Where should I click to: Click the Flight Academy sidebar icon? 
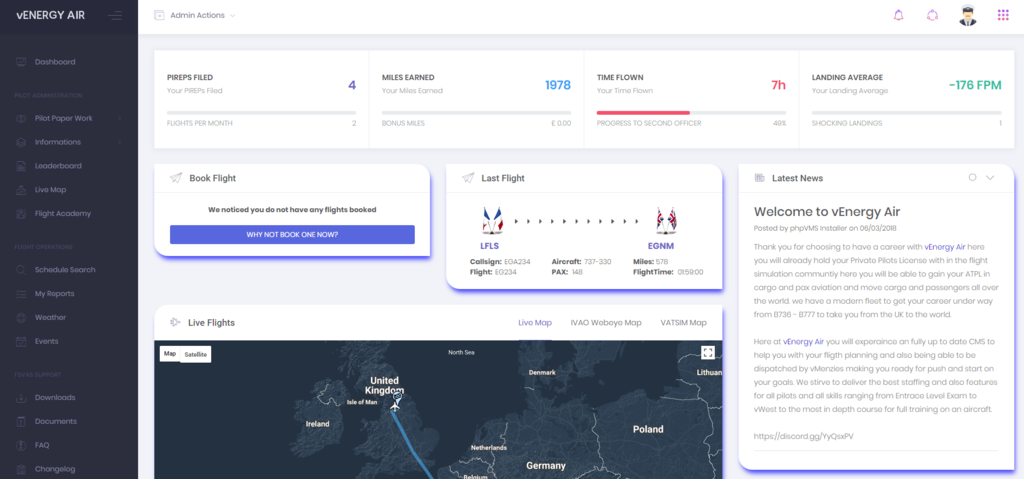click(21, 214)
